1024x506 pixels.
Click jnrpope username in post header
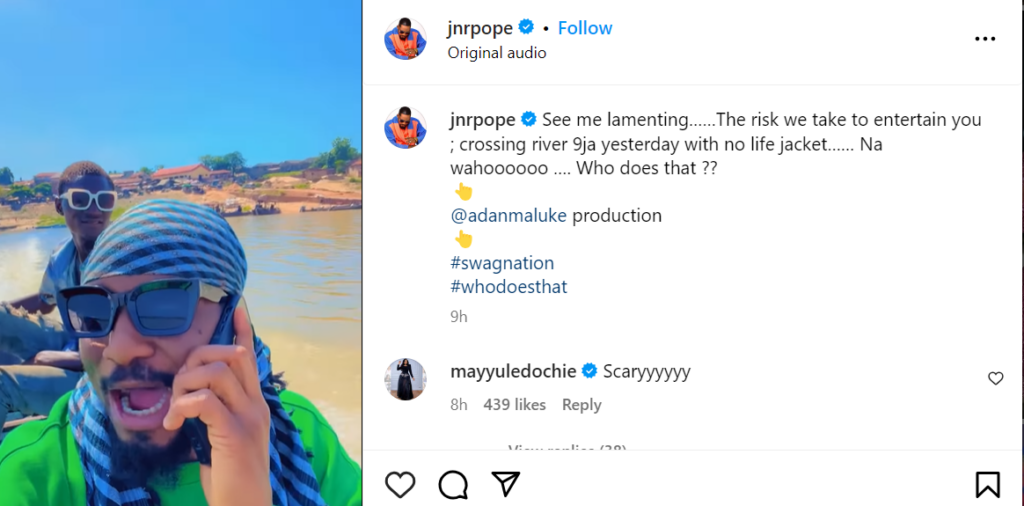coord(479,28)
